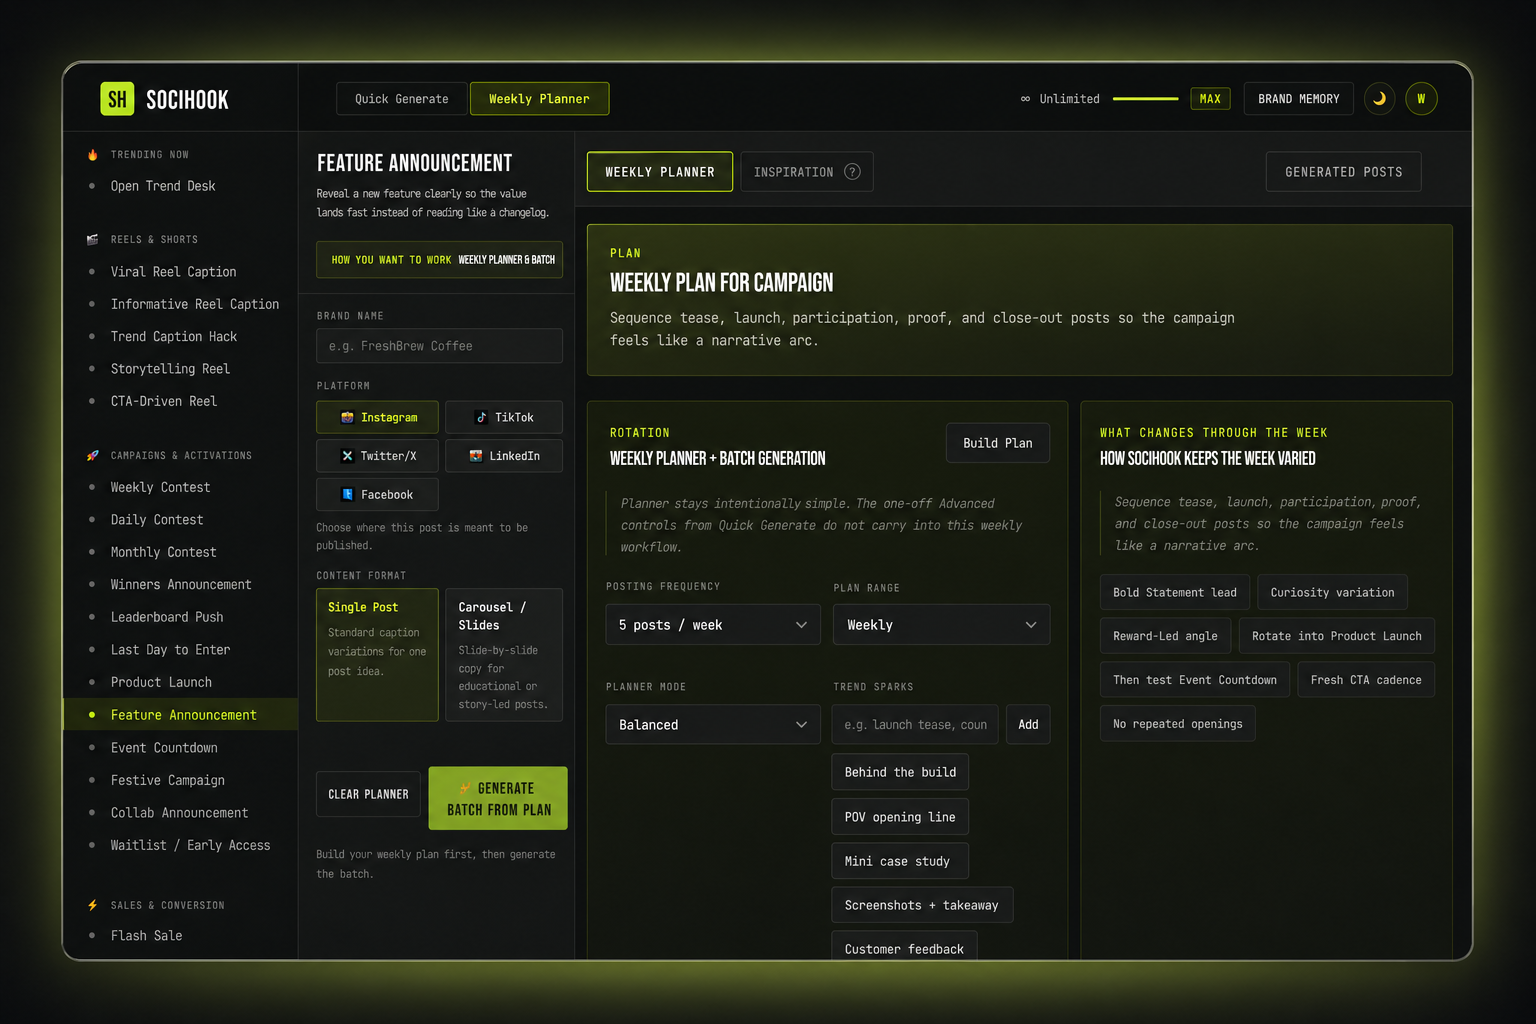This screenshot has width=1536, height=1024.
Task: Toggle the Bold Statement lead chip
Action: coord(1174,592)
